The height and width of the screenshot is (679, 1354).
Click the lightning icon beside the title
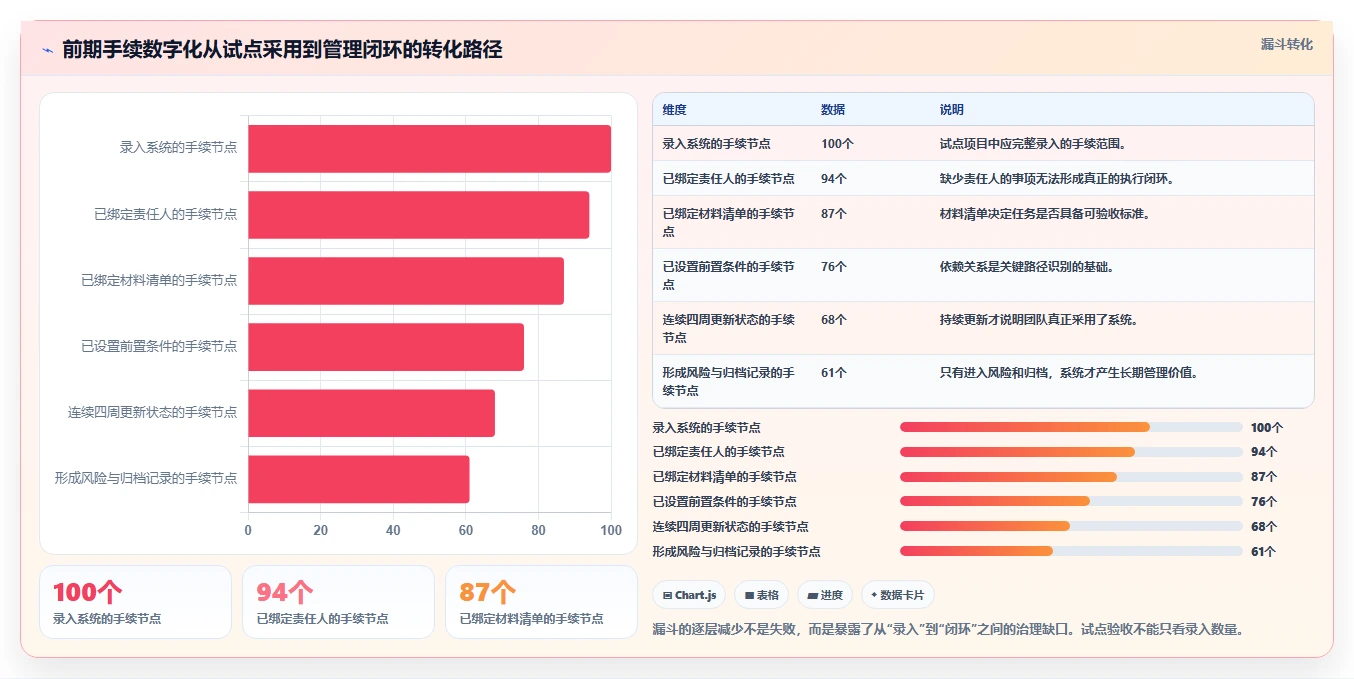[x=47, y=50]
